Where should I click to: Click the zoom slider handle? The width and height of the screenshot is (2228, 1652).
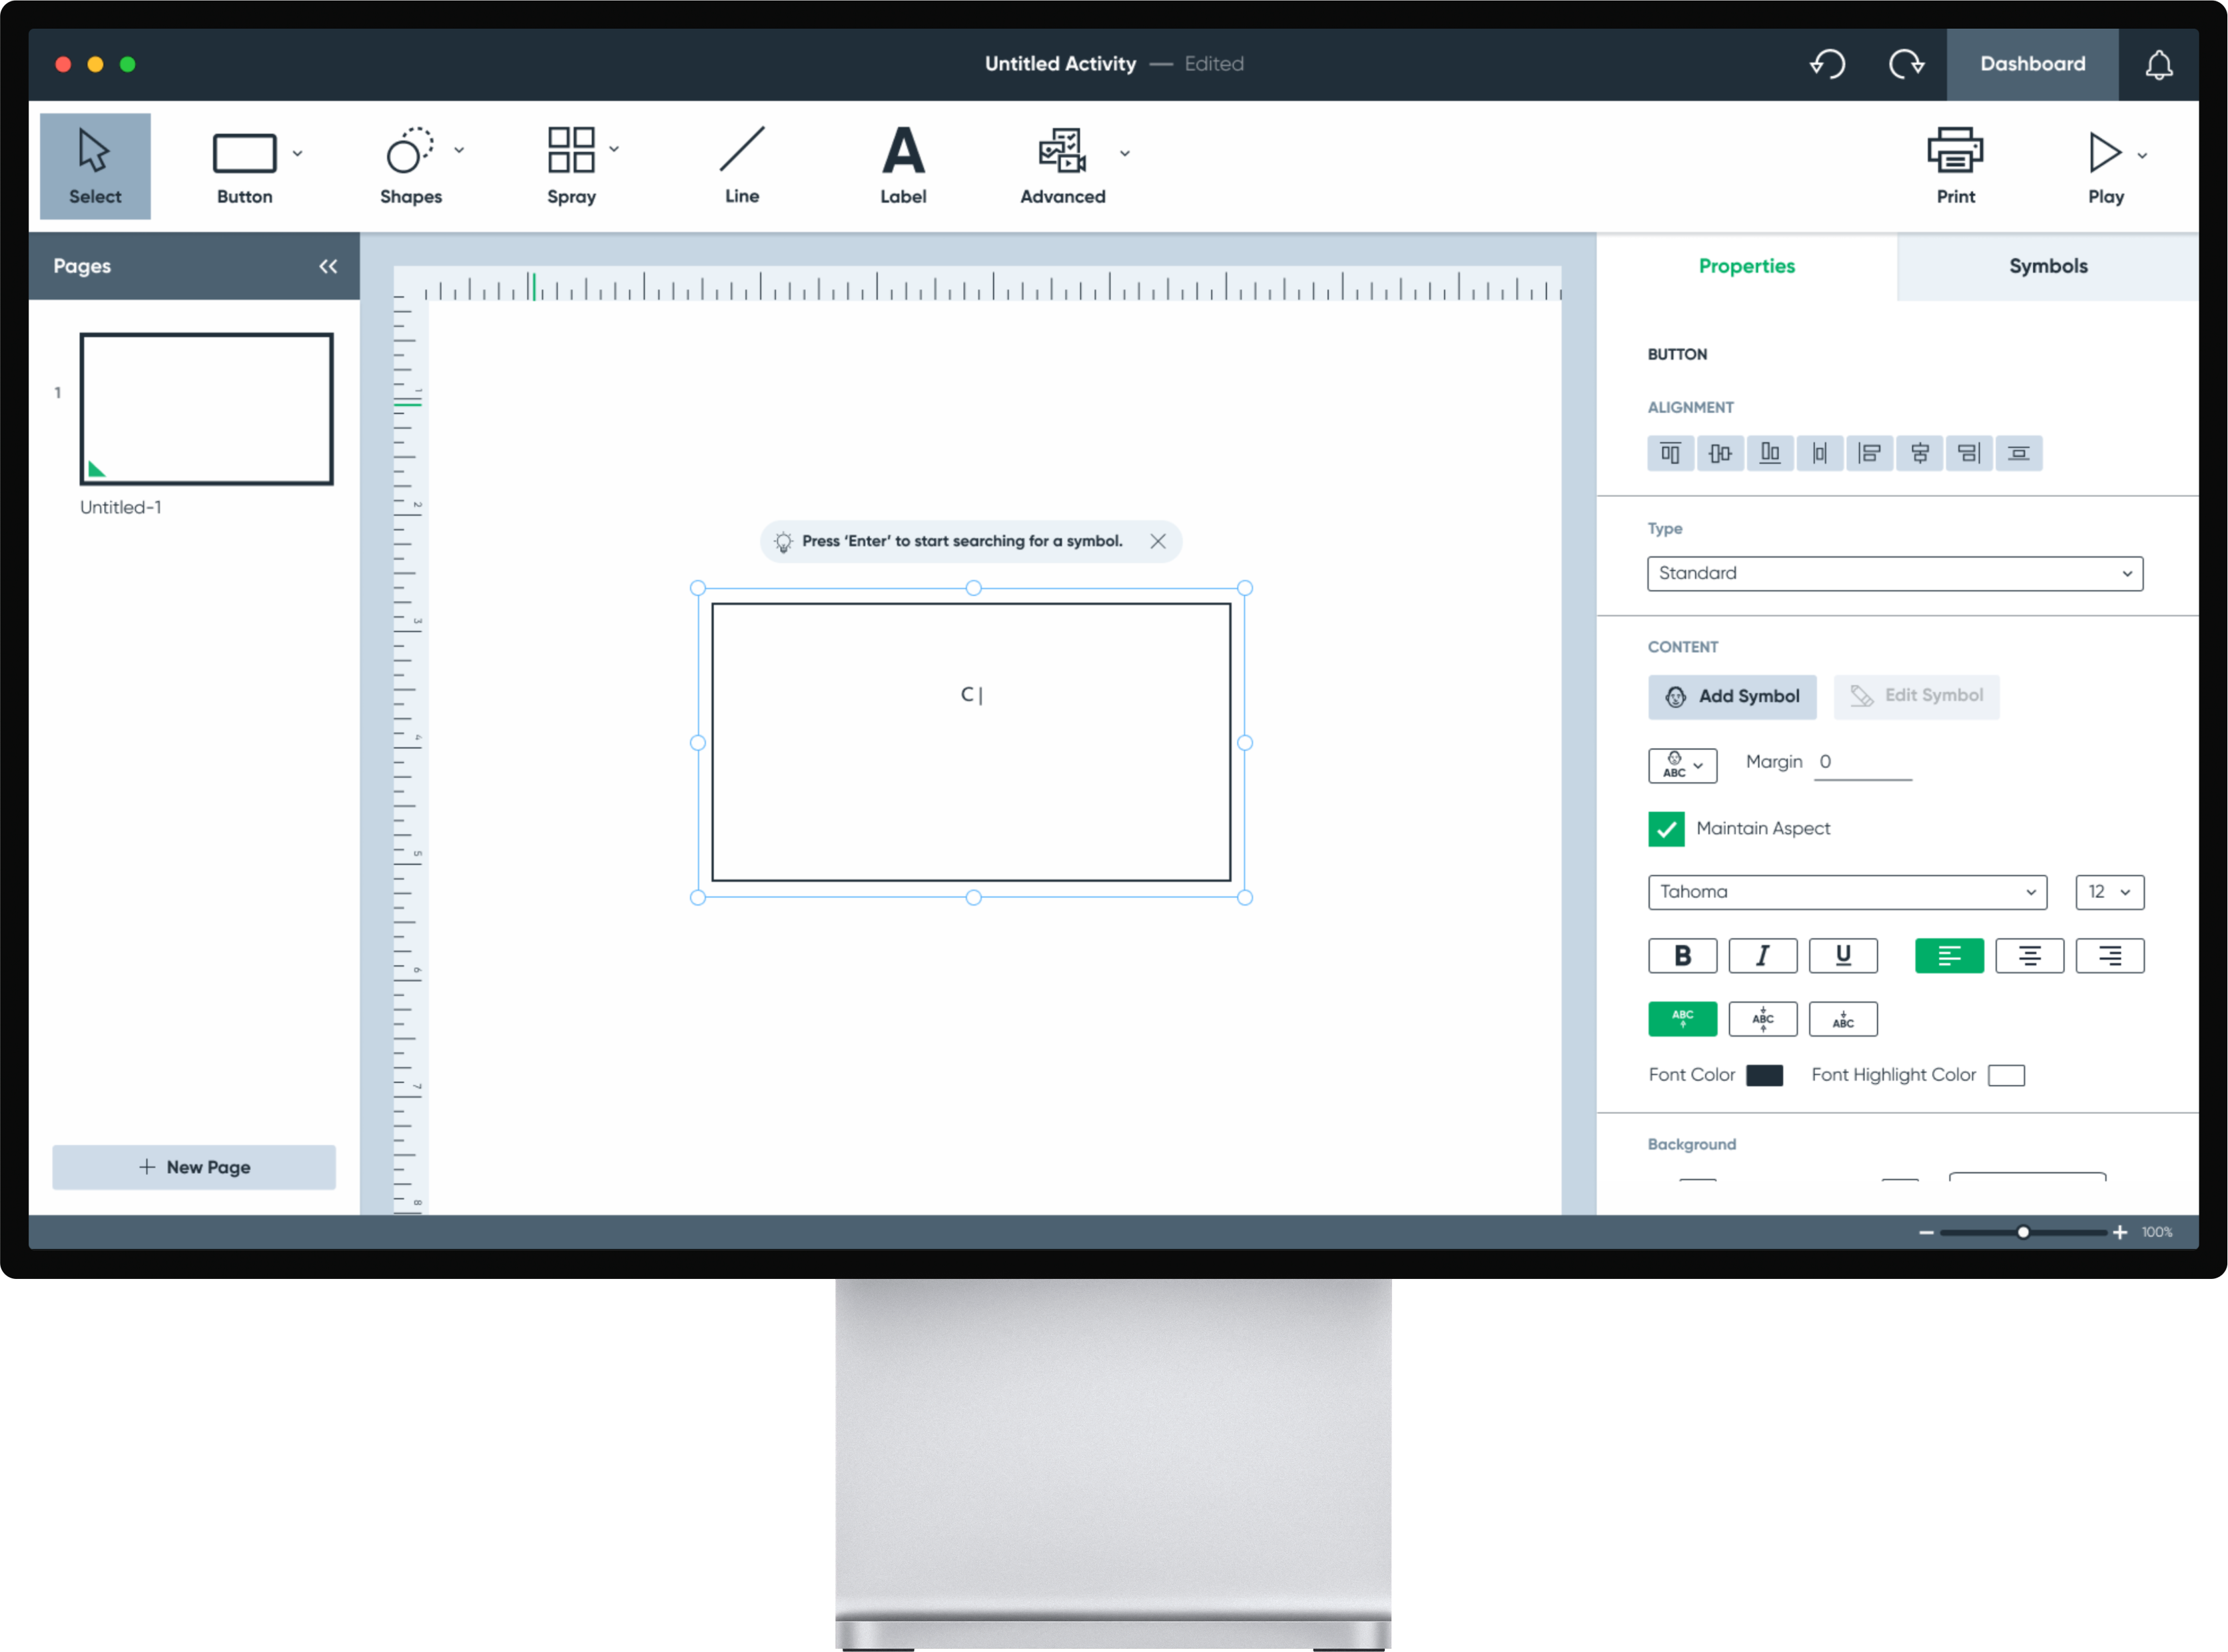click(x=2022, y=1232)
